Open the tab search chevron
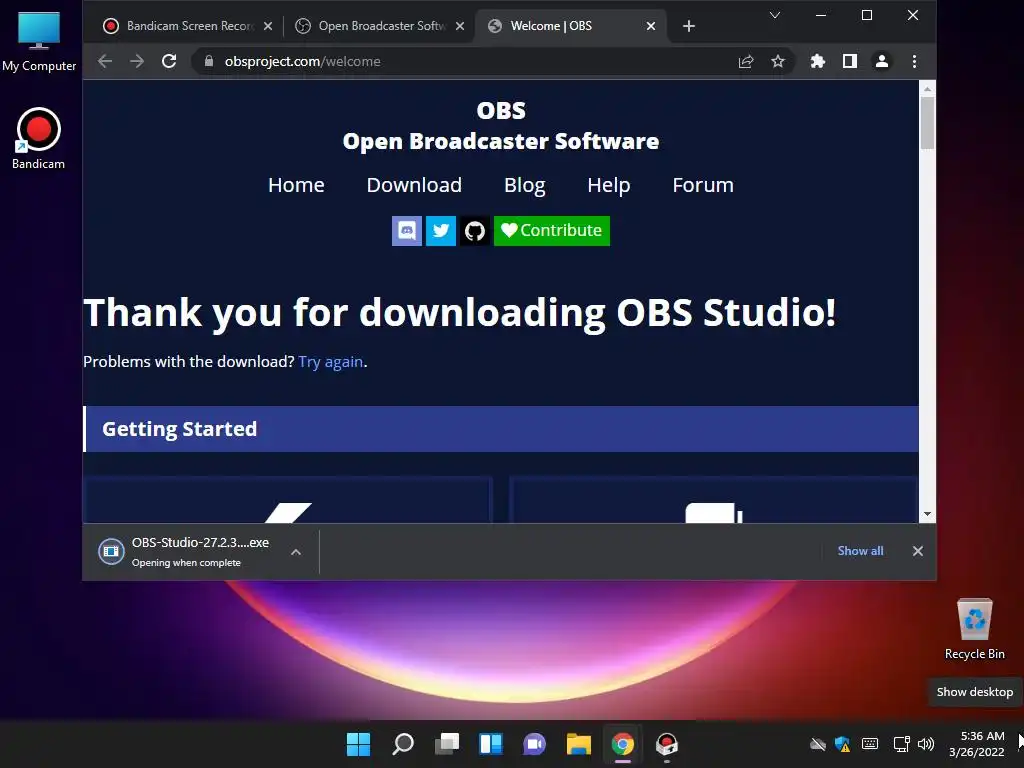 tap(775, 15)
